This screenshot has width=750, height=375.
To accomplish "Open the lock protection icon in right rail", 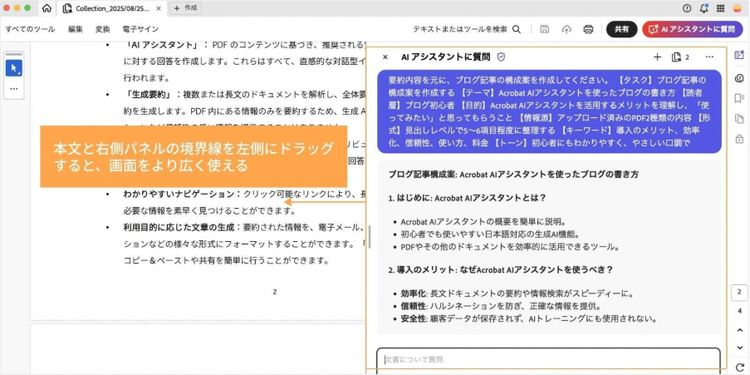I will 739,139.
